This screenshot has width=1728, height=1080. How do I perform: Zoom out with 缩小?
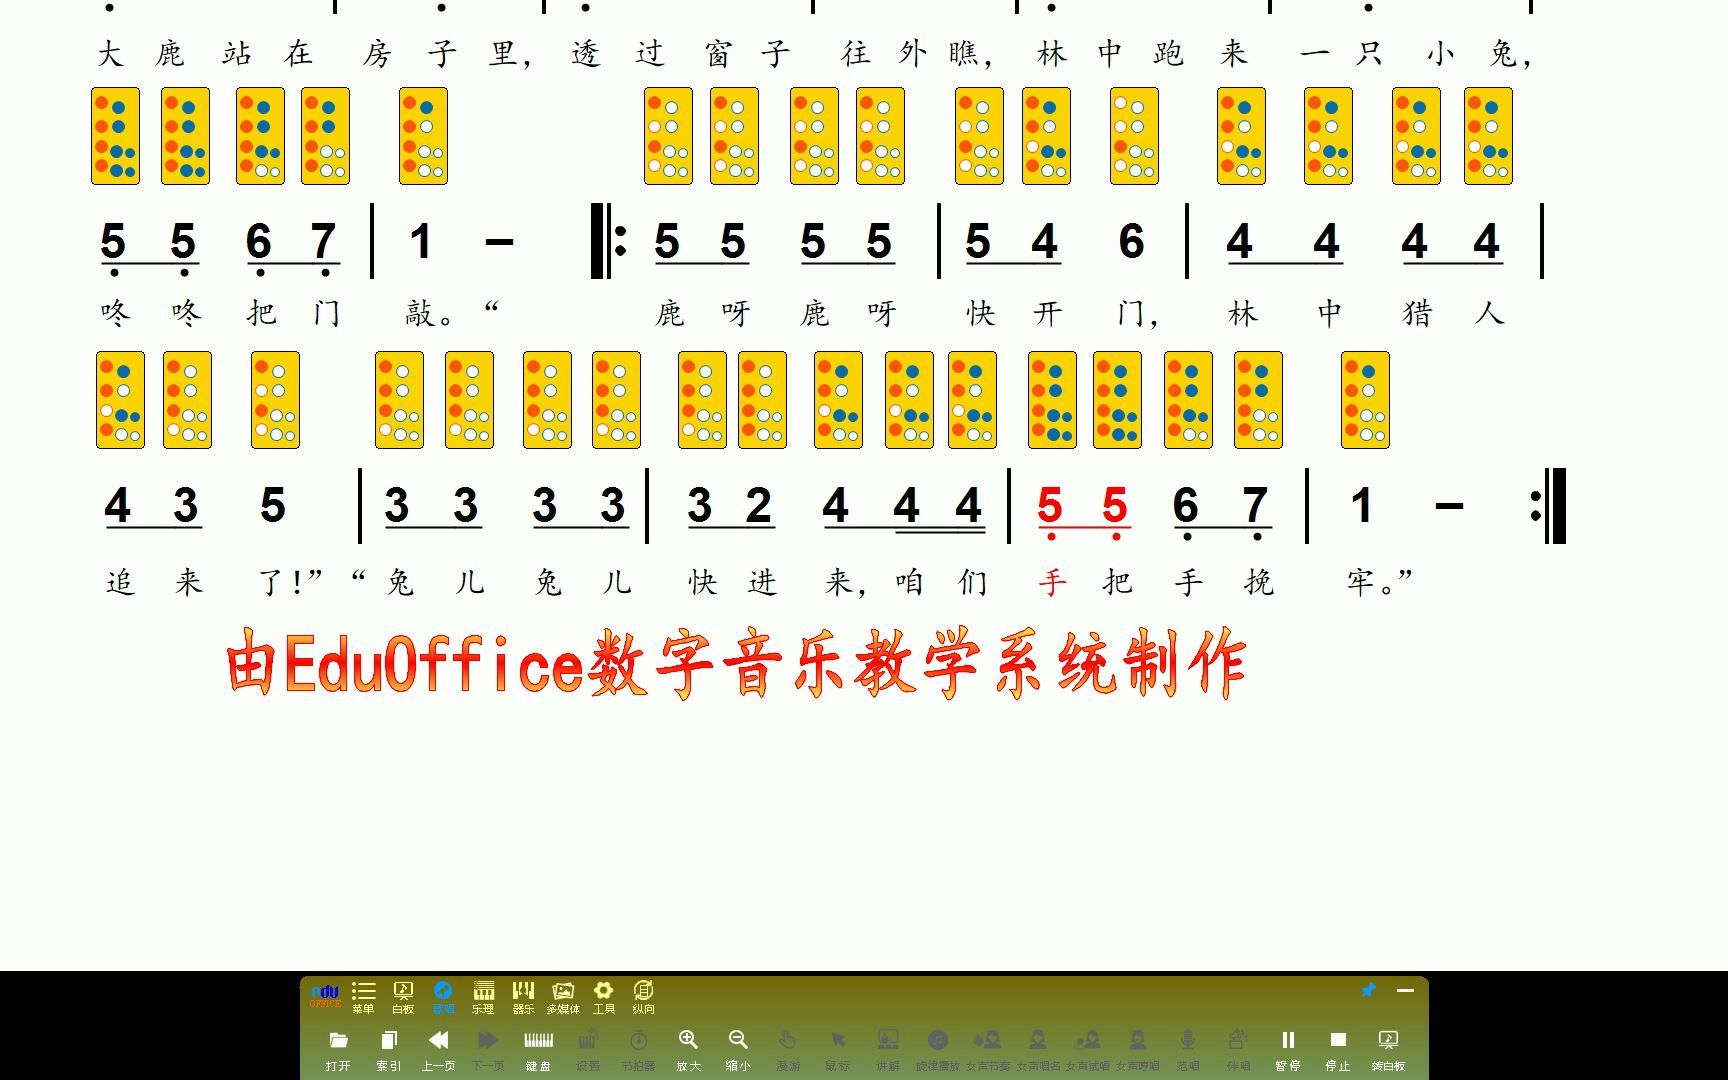(x=738, y=1050)
